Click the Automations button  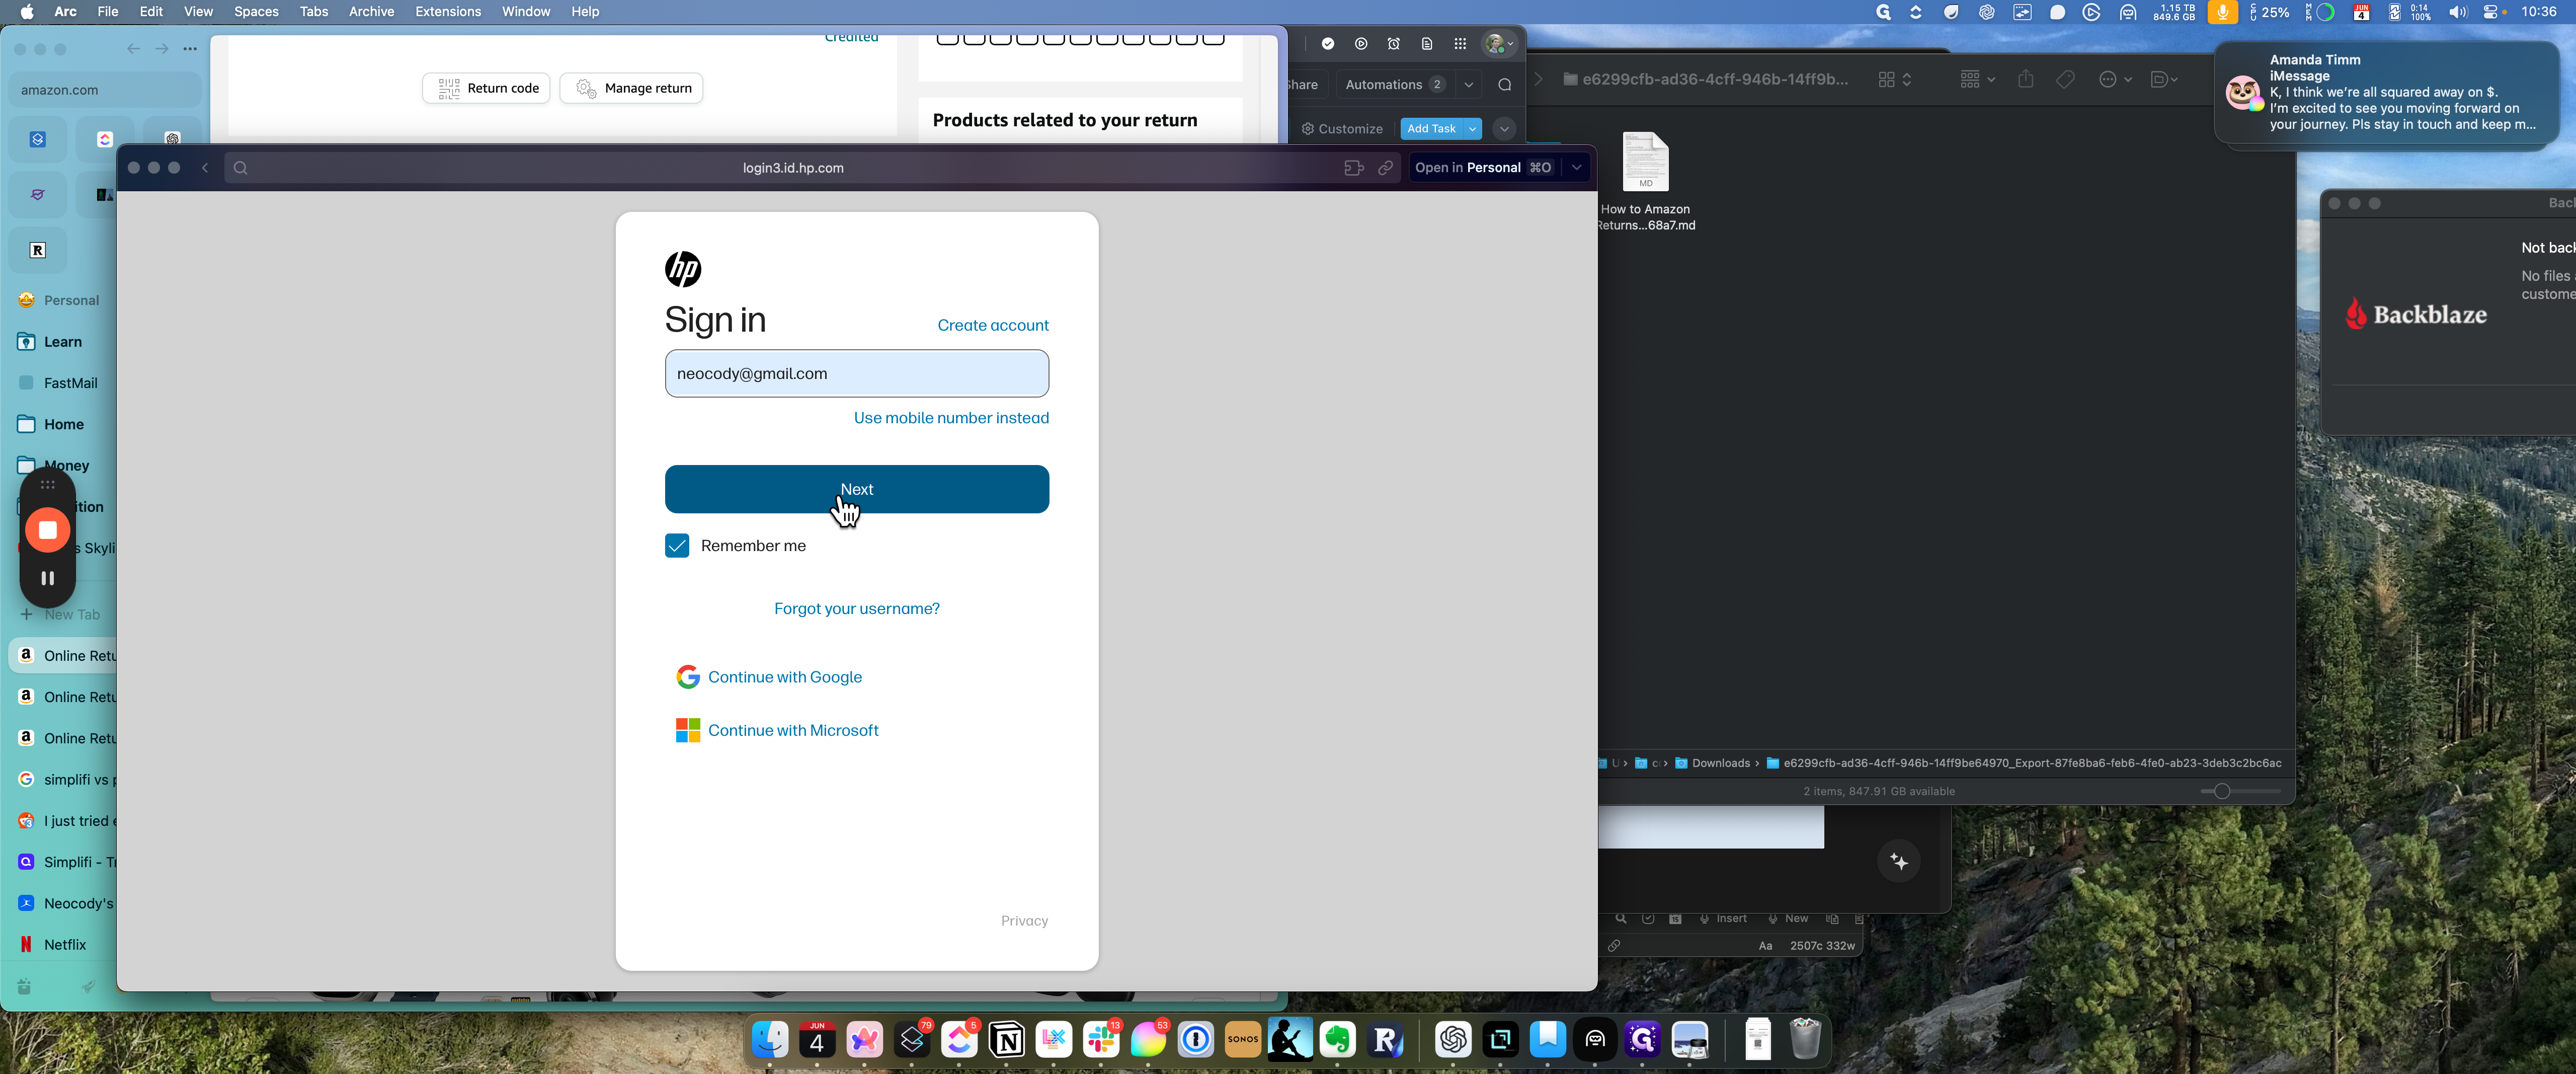pyautogui.click(x=1394, y=85)
